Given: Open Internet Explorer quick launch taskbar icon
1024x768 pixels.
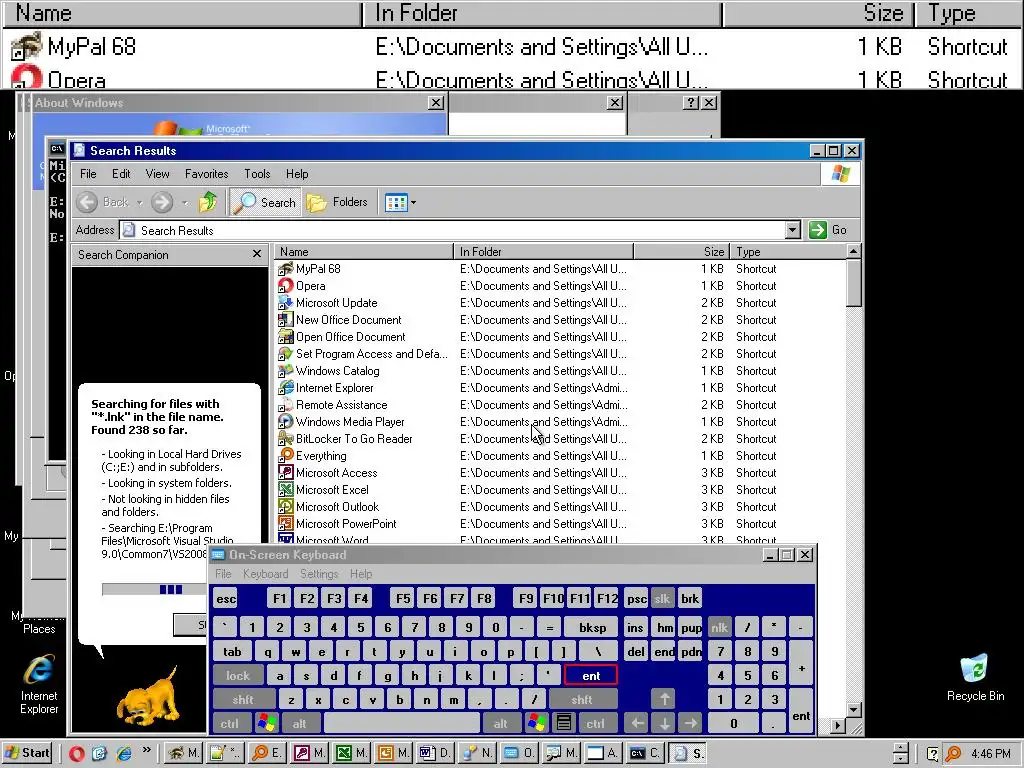Looking at the screenshot, I should pyautogui.click(x=123, y=753).
